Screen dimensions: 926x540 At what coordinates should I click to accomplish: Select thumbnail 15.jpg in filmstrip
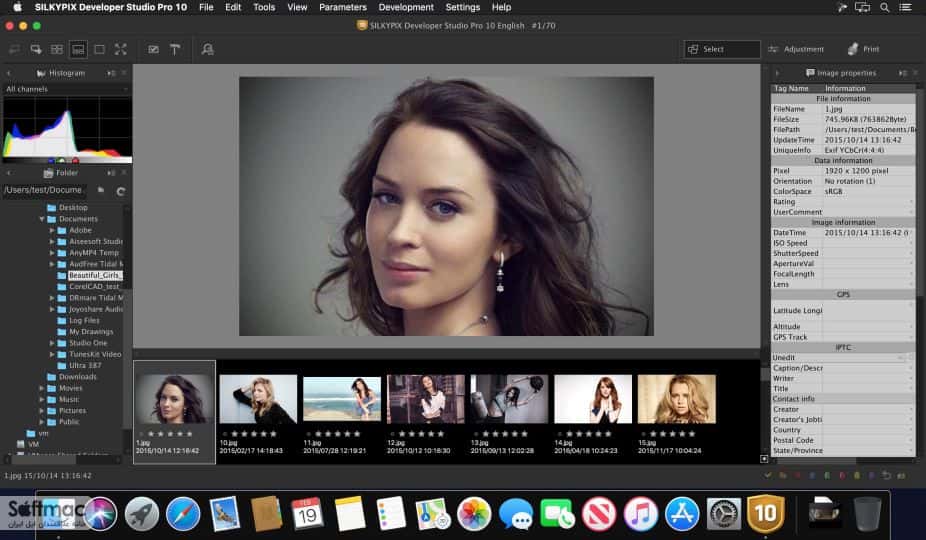[677, 399]
